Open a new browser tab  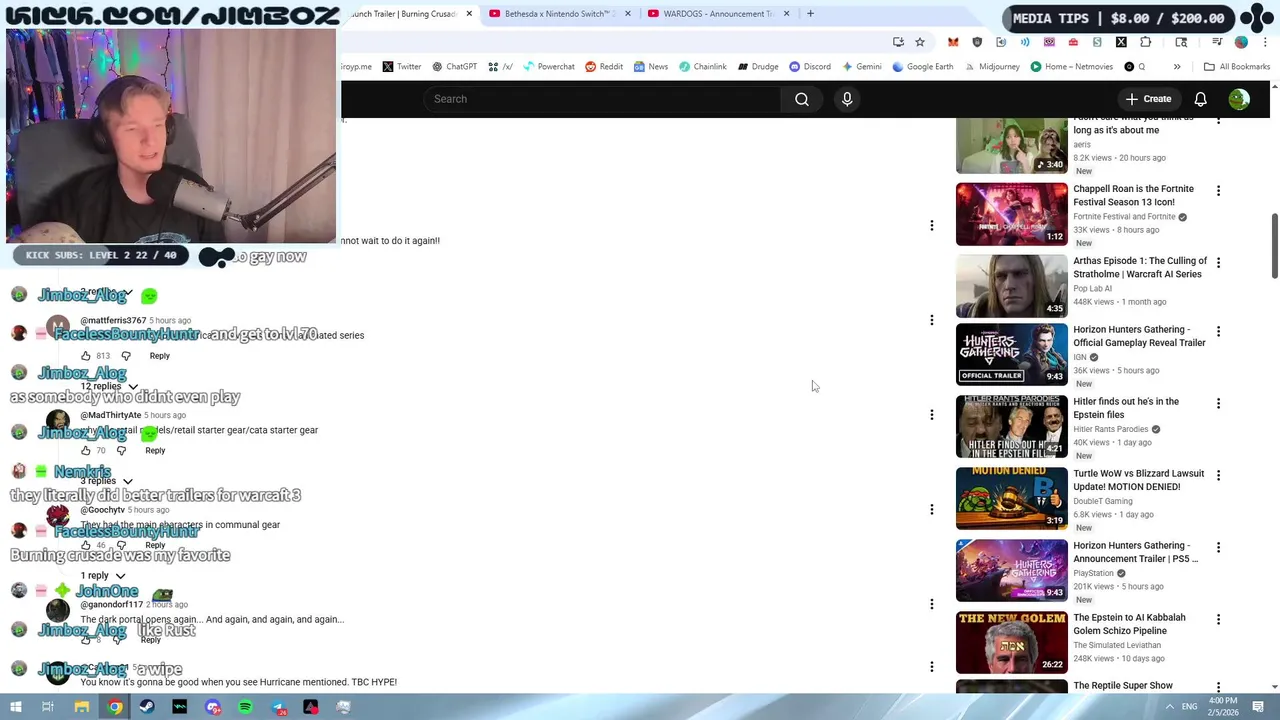tap(810, 14)
